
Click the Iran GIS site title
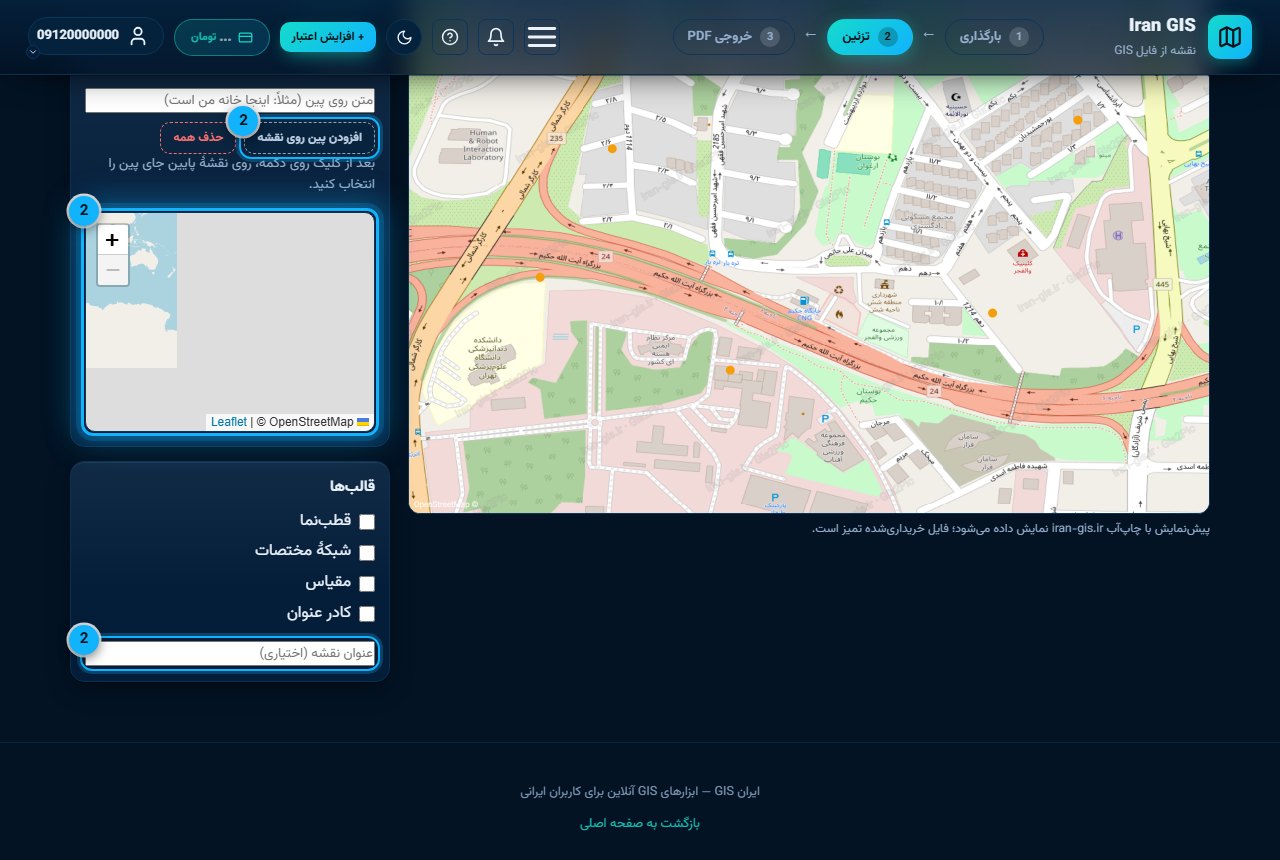[x=1162, y=26]
